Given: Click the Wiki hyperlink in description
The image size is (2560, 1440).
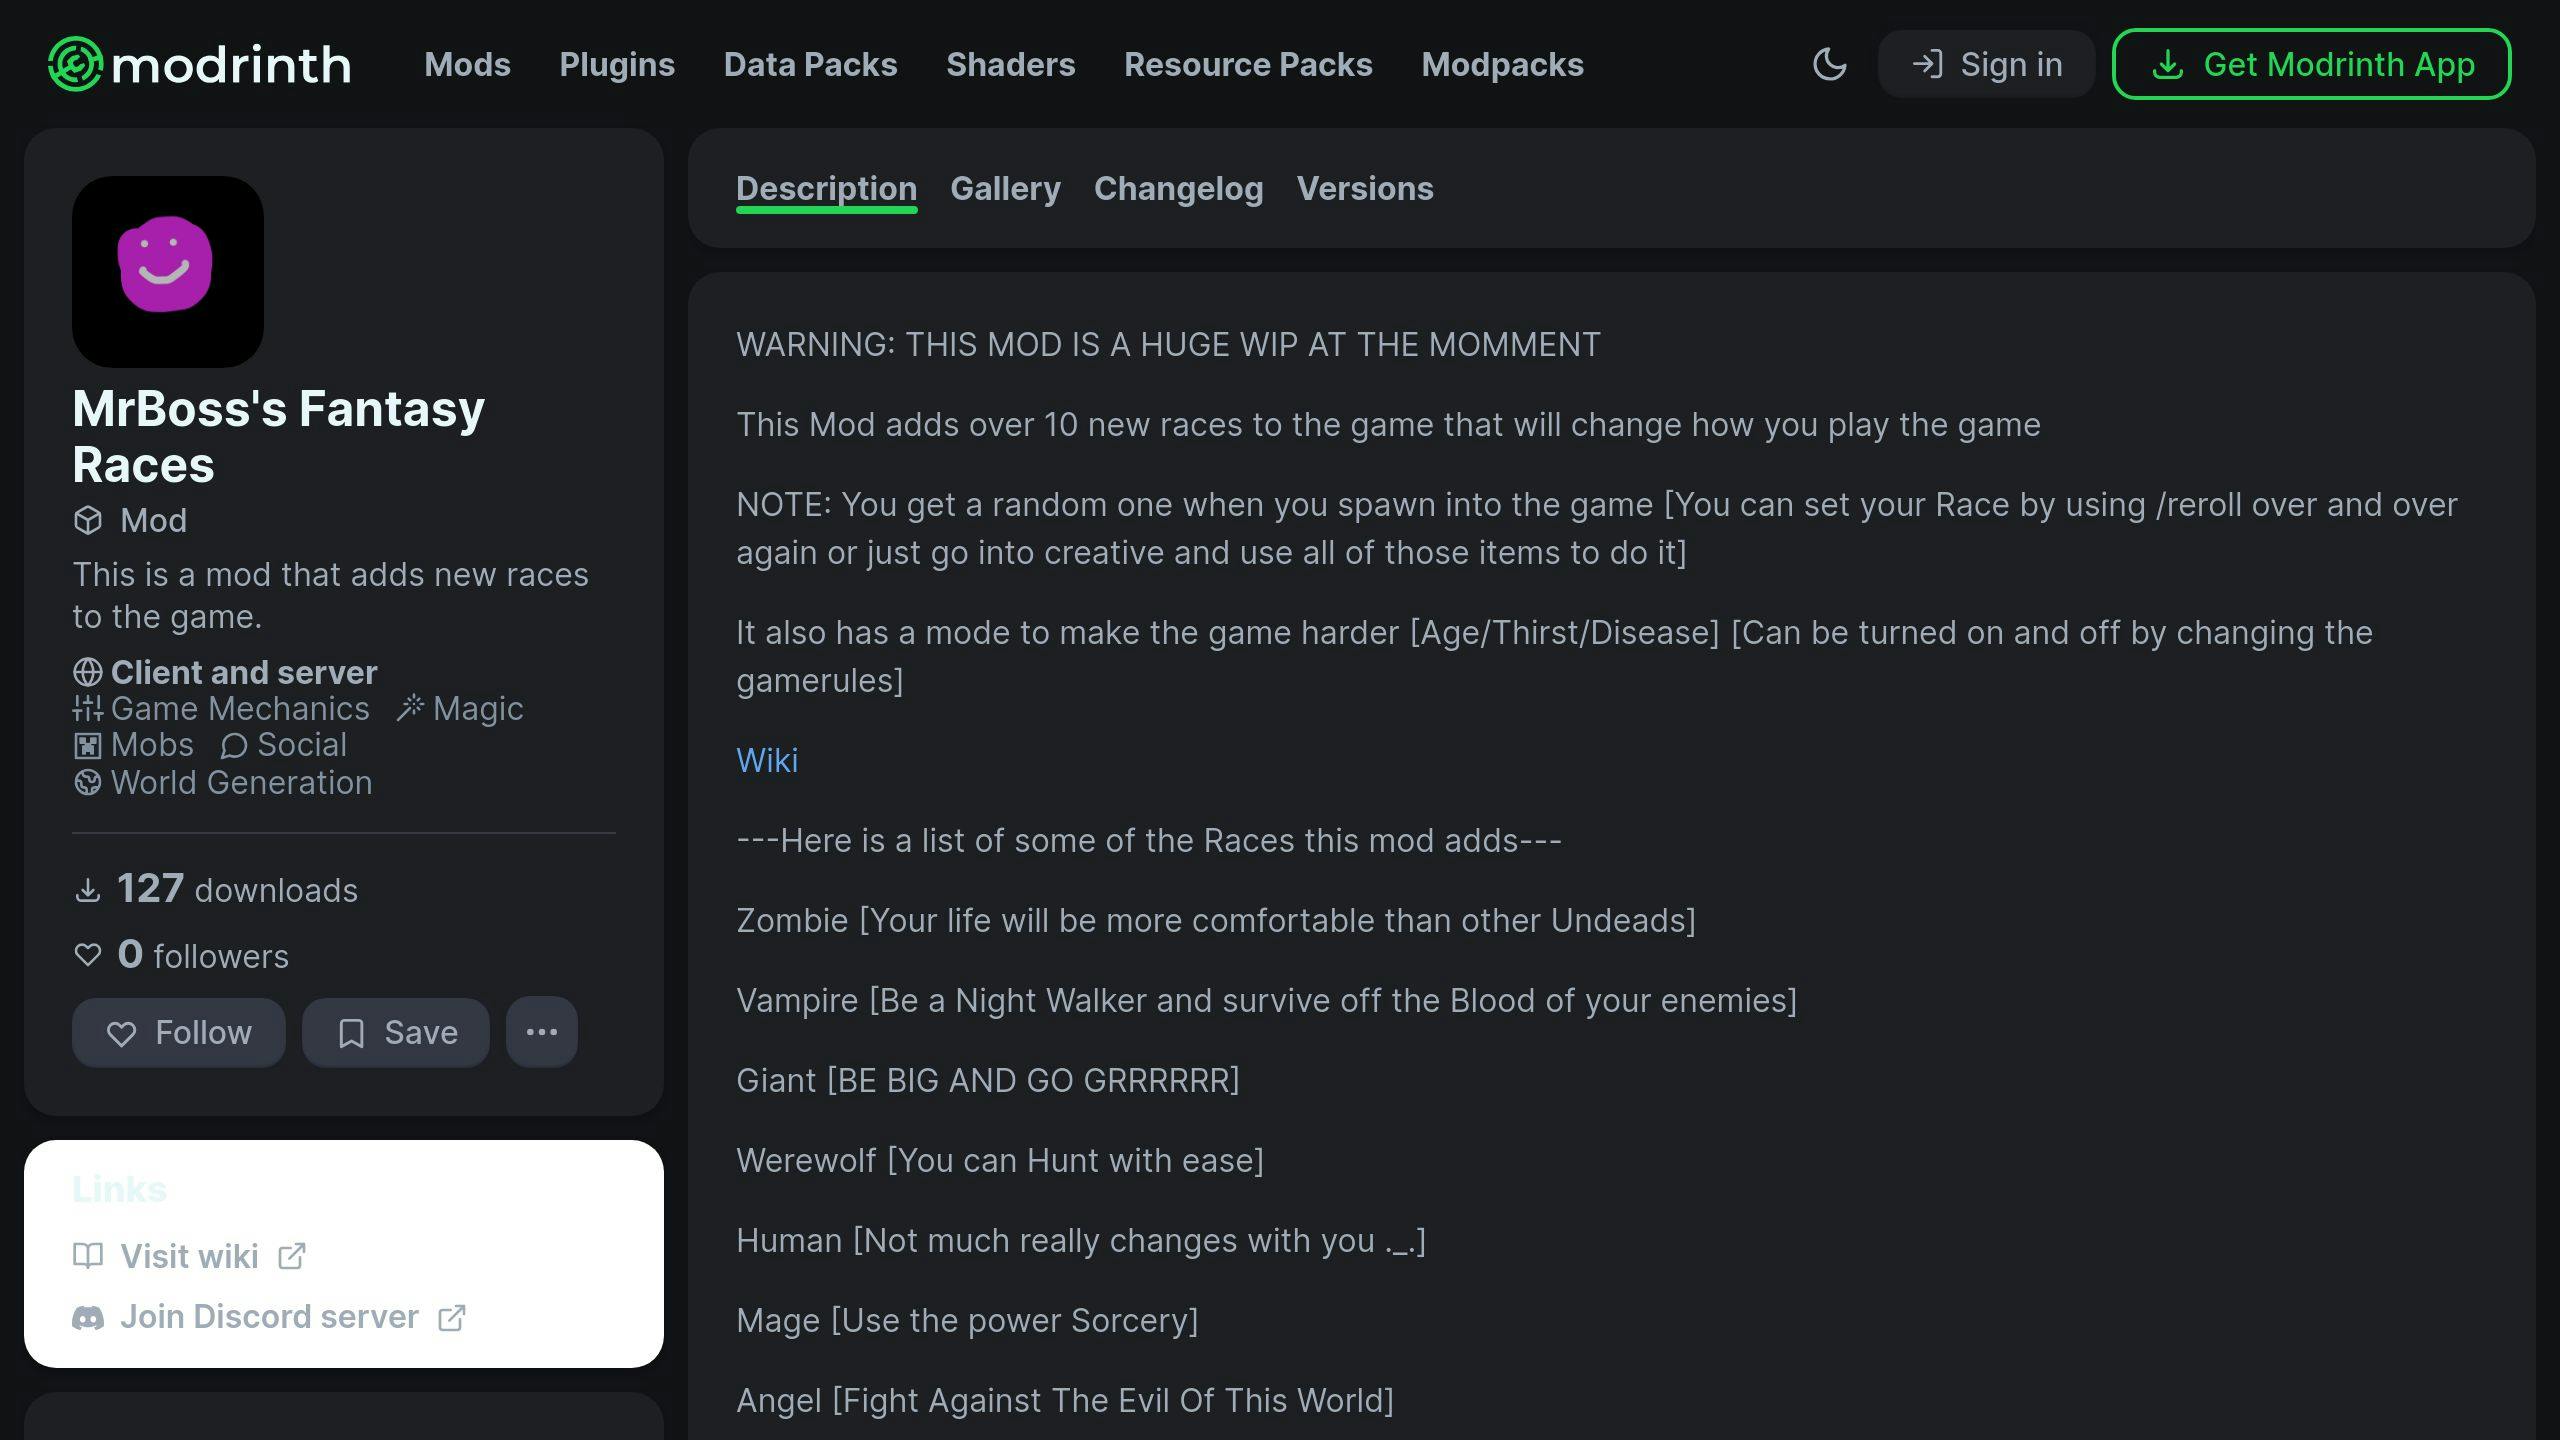Looking at the screenshot, I should tap(767, 760).
